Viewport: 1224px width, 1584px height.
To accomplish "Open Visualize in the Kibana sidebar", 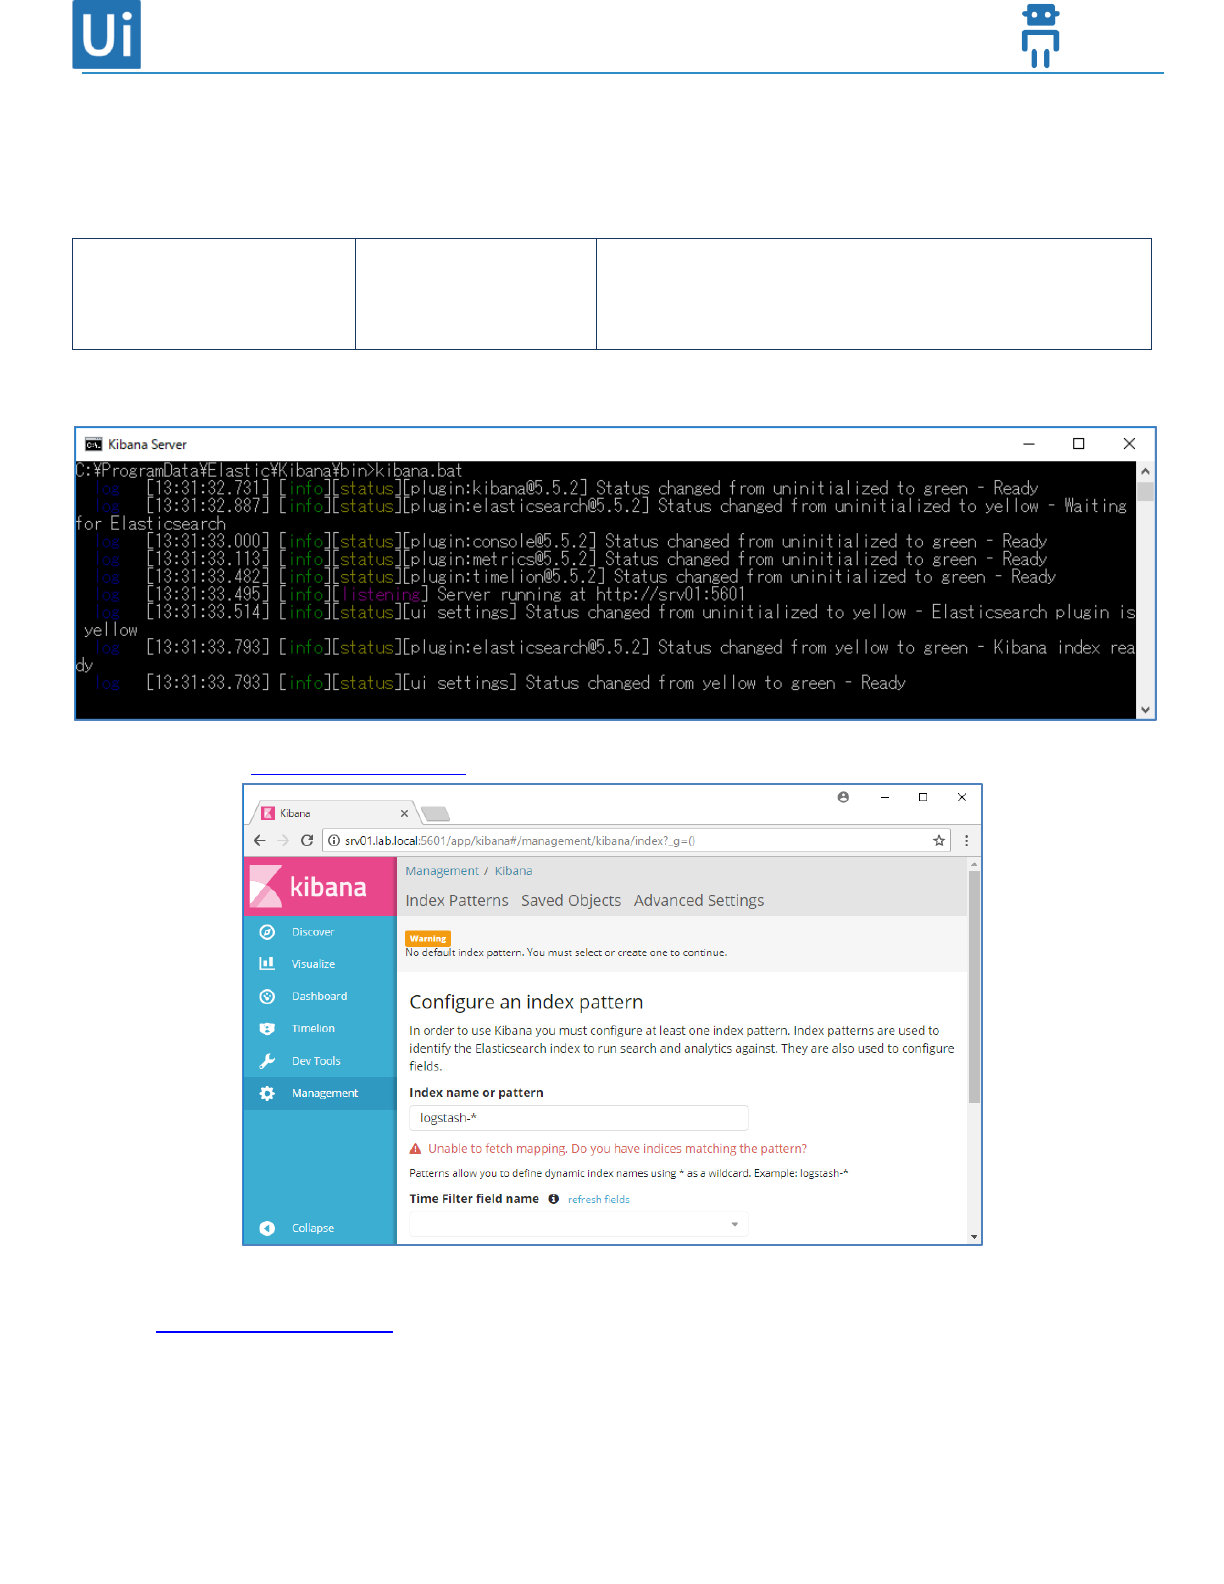I will pyautogui.click(x=313, y=964).
